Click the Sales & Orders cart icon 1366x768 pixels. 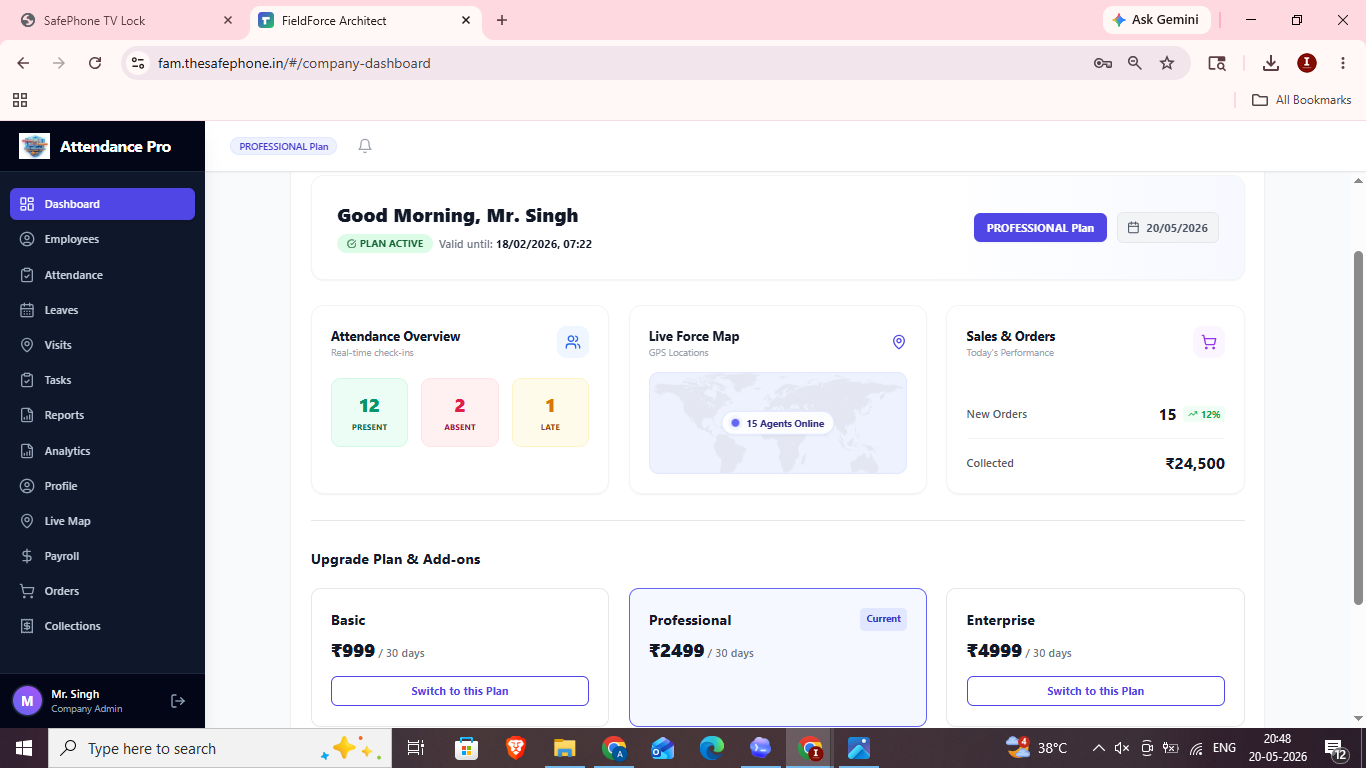(x=1209, y=342)
